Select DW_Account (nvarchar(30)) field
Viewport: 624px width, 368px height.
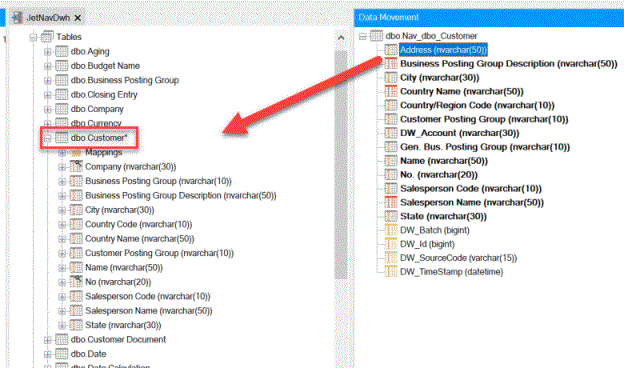tap(459, 133)
